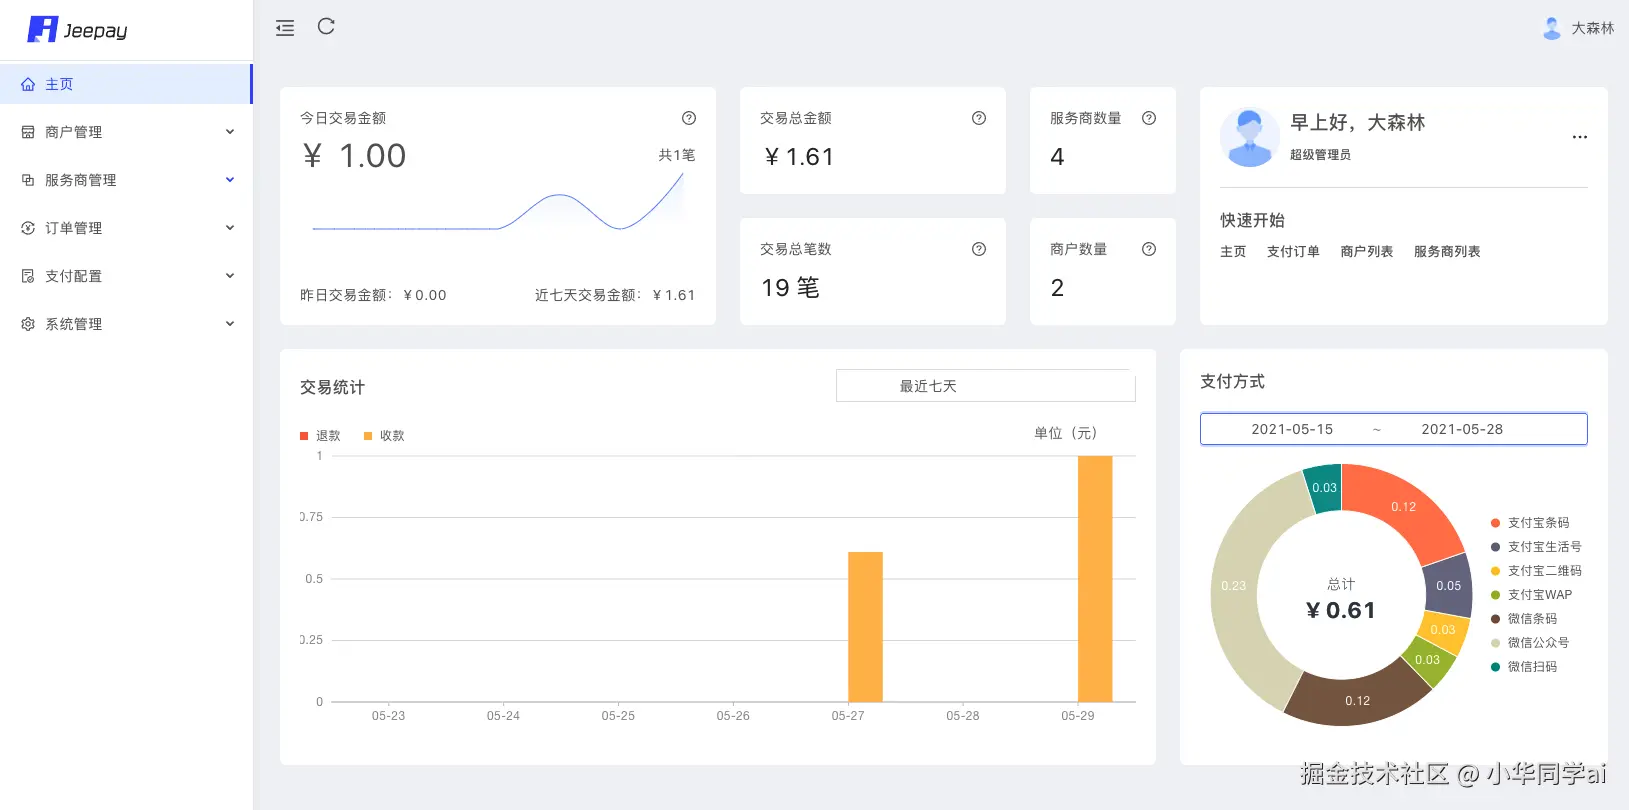Toggle 微信扫码 in pie legend
This screenshot has height=810, width=1629.
1524,667
